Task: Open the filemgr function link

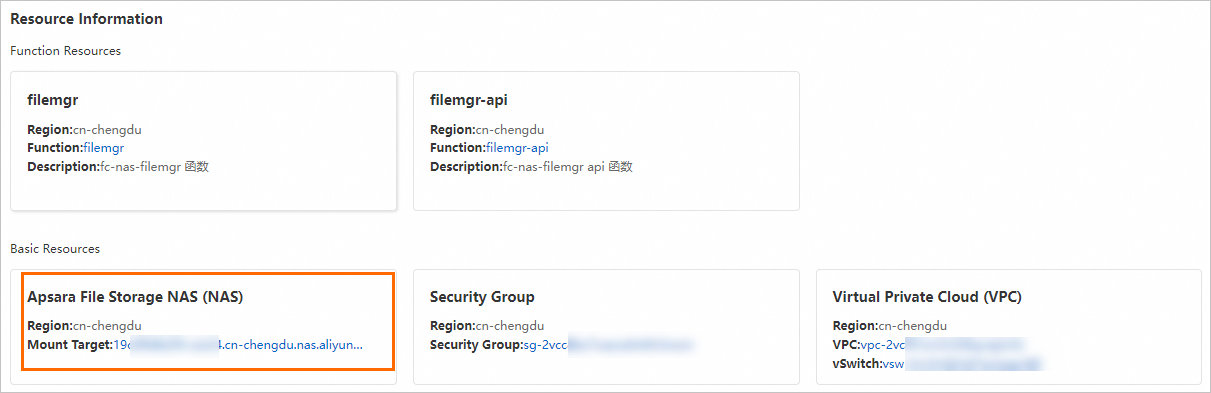Action: point(106,148)
